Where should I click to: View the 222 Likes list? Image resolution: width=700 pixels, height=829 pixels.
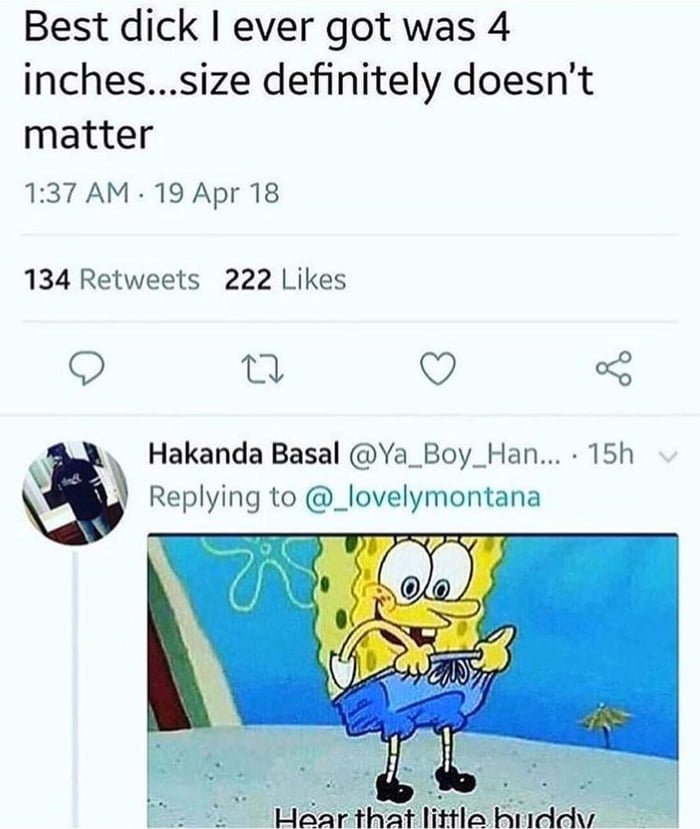(x=285, y=280)
